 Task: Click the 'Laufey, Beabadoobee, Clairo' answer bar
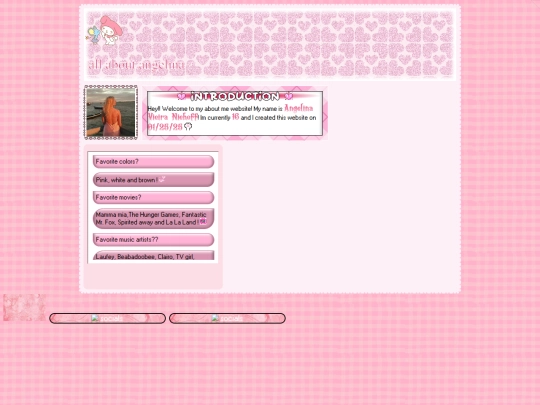tap(153, 256)
